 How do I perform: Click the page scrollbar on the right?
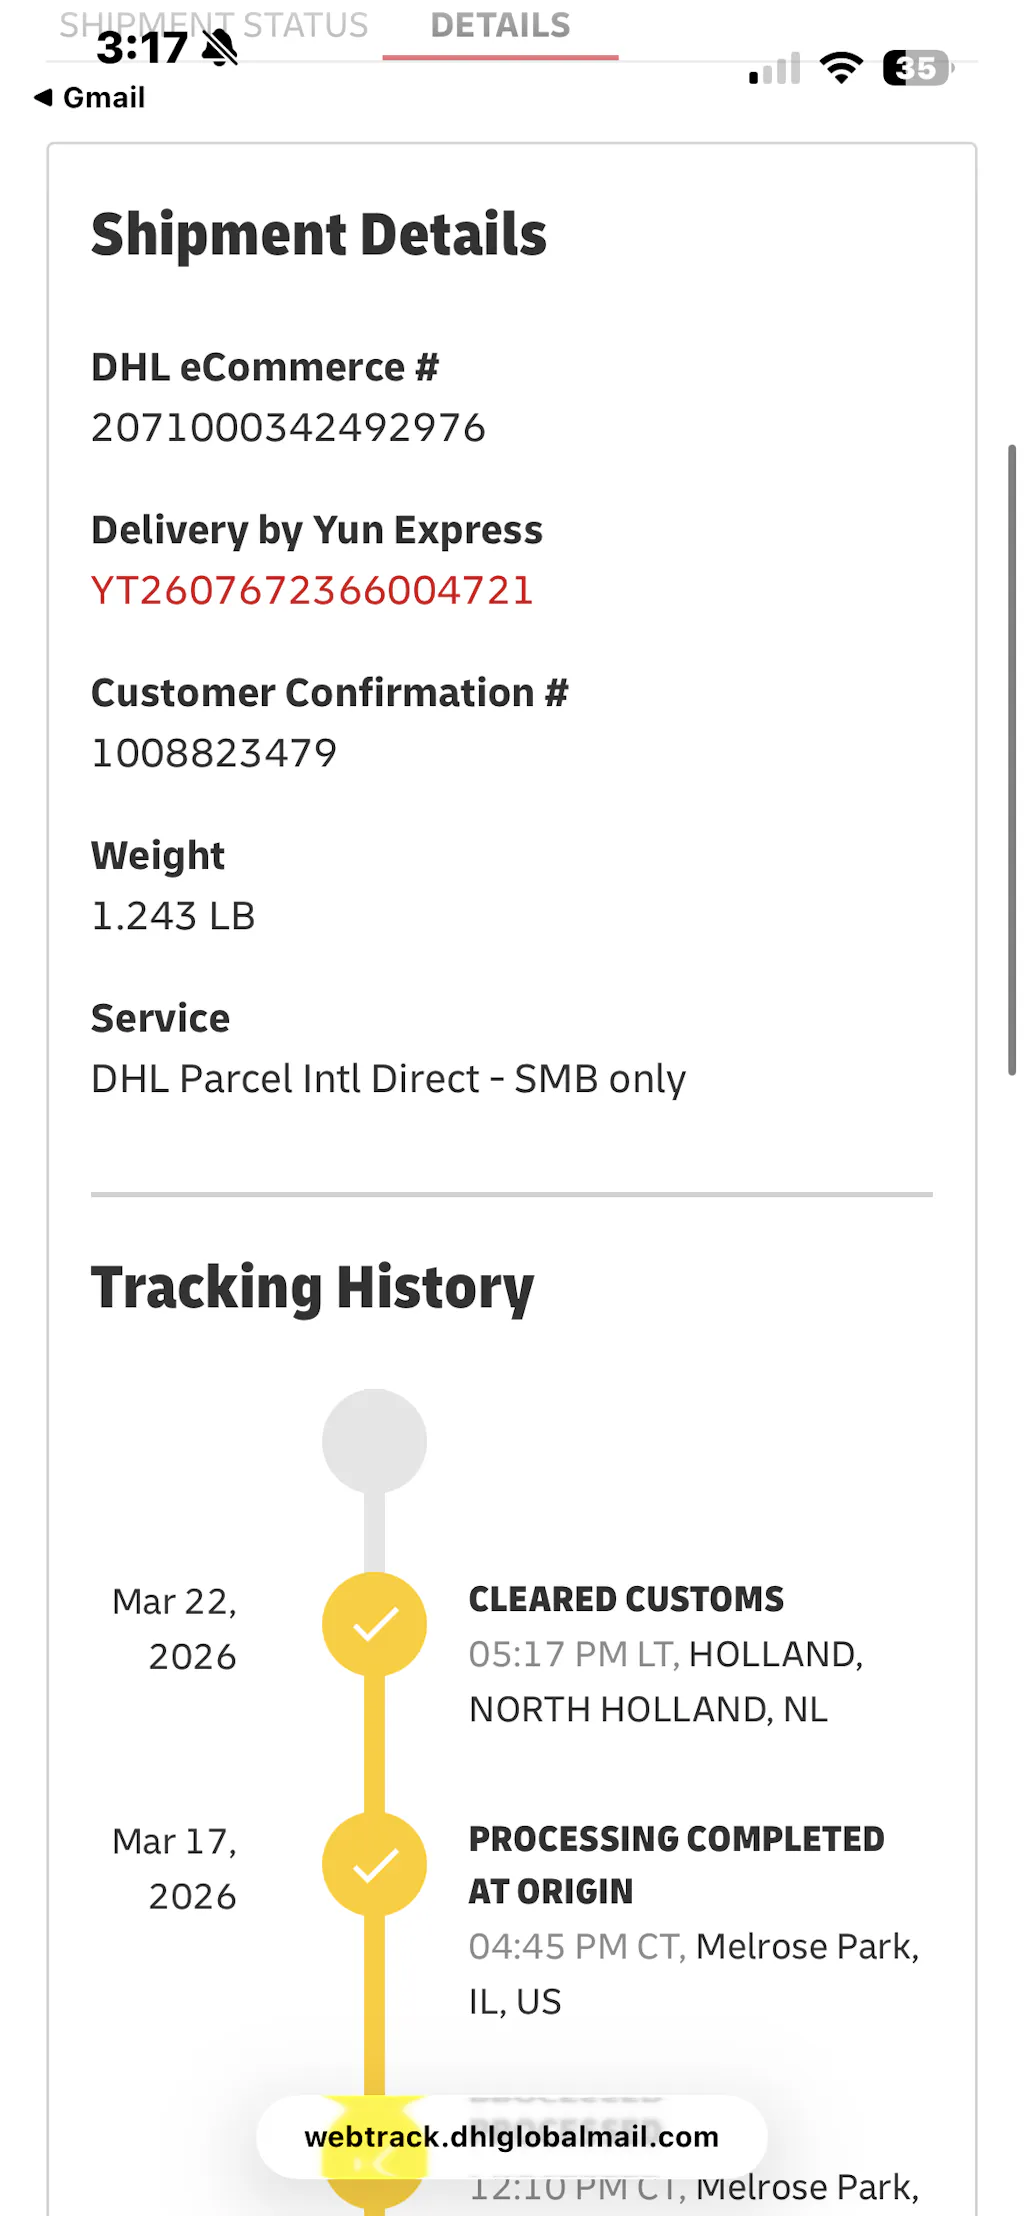coord(1012,760)
